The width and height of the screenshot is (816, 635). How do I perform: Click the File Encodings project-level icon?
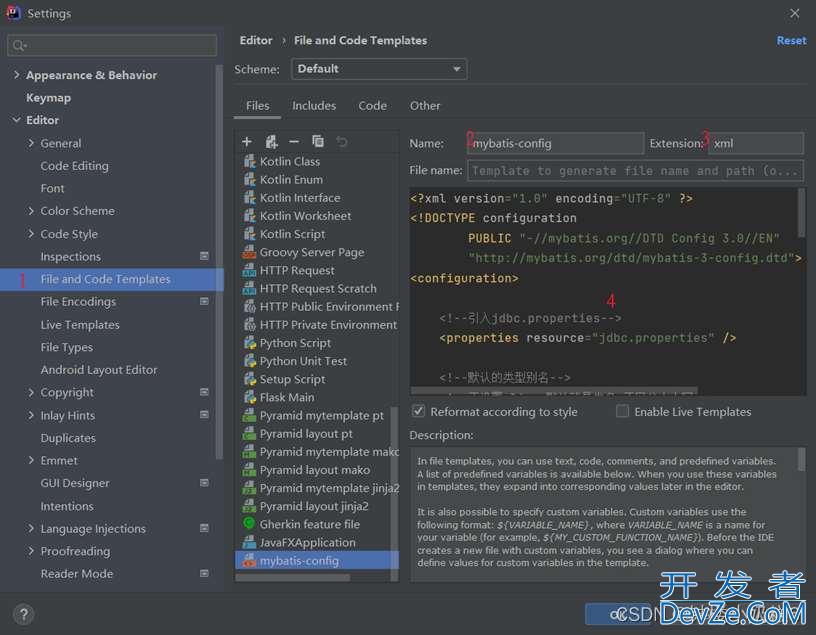tap(204, 301)
